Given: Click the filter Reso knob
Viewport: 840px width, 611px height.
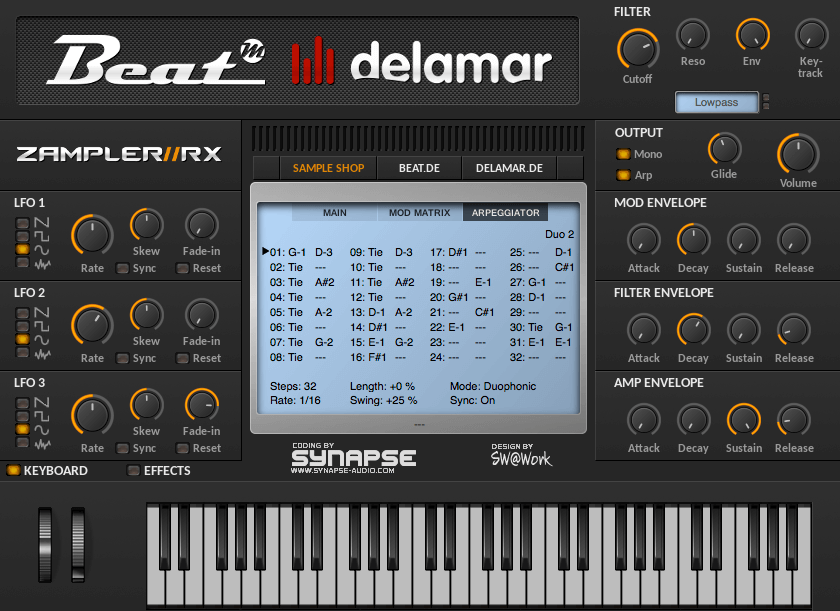Looking at the screenshot, I should point(693,35).
